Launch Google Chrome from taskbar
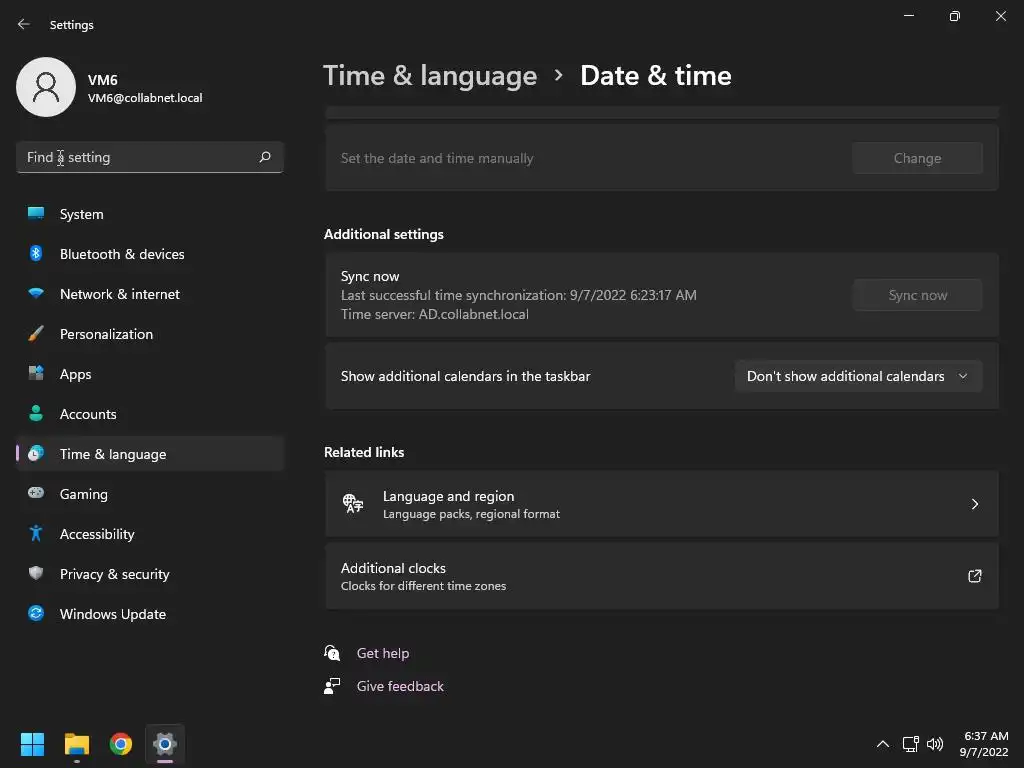The width and height of the screenshot is (1024, 768). tap(121, 744)
